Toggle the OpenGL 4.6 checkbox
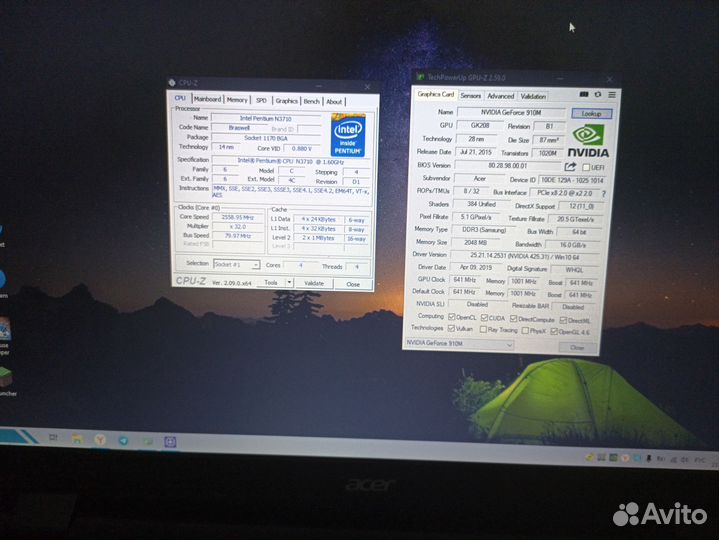Image resolution: width=719 pixels, height=540 pixels. click(x=554, y=331)
